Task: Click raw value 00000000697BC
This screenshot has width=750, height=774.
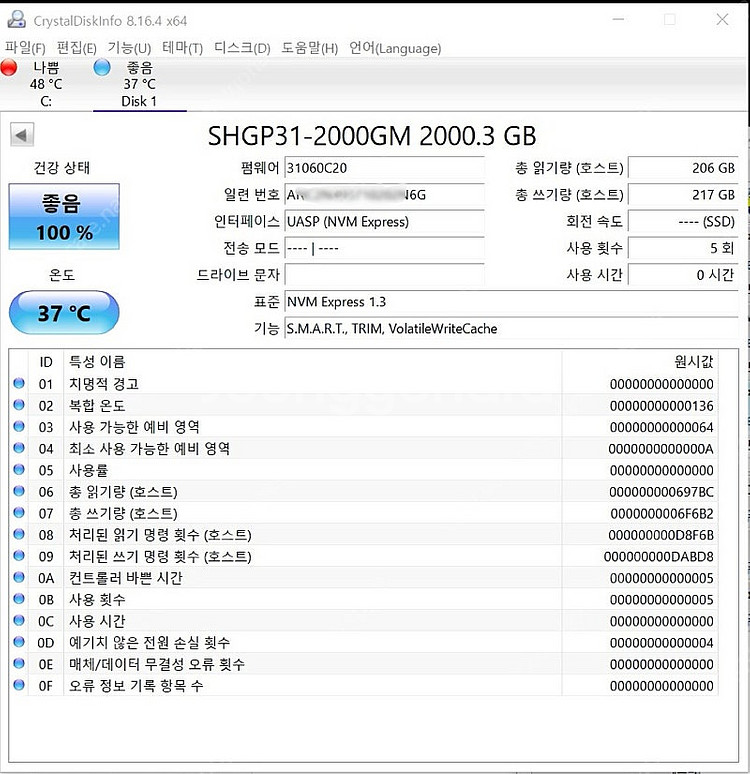Action: pyautogui.click(x=661, y=492)
